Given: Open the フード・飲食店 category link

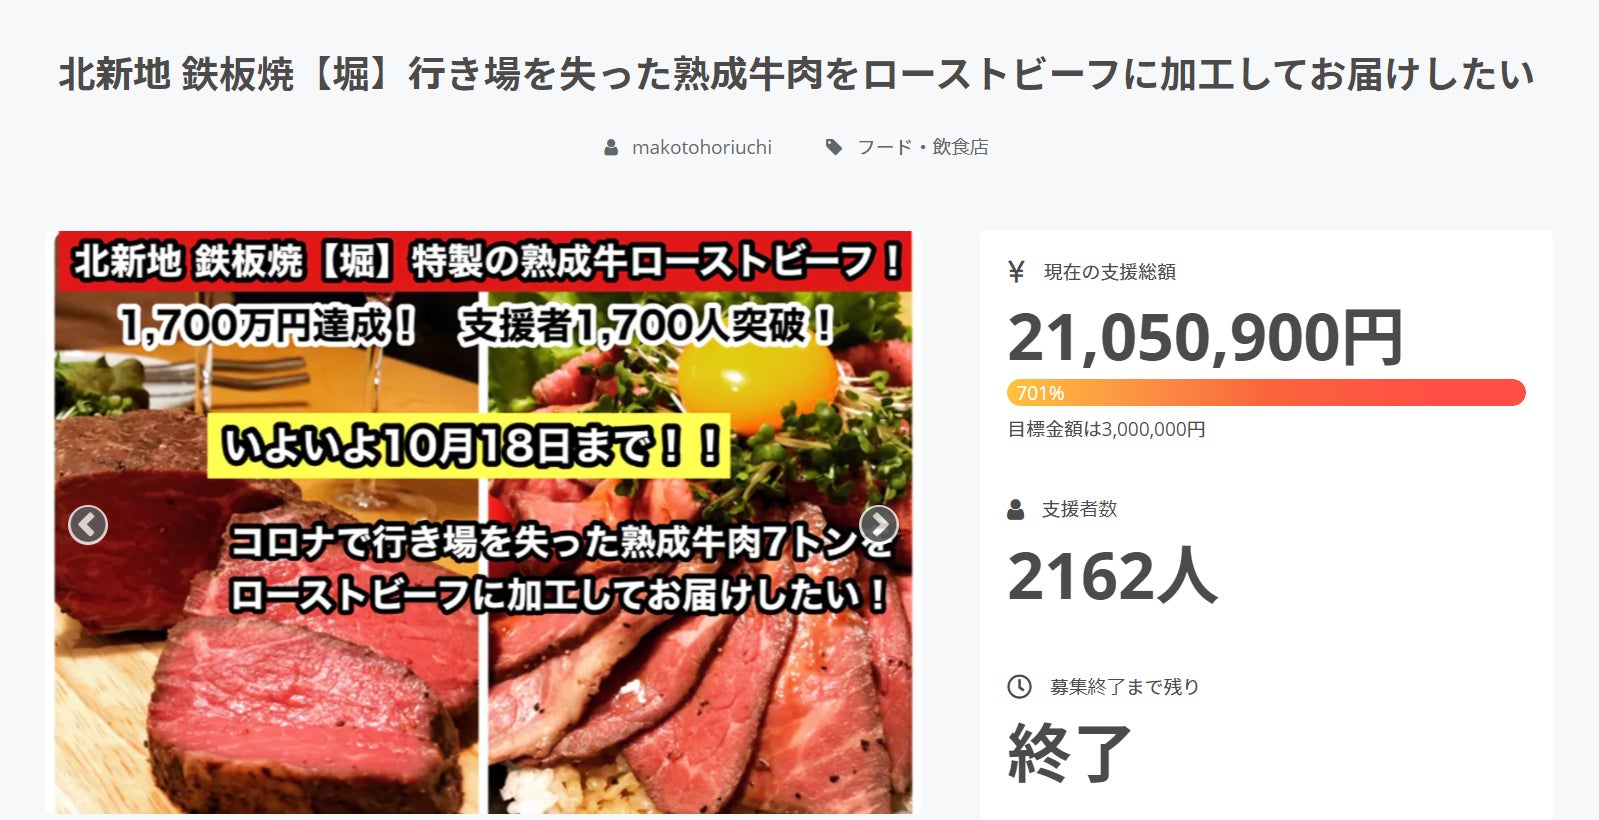Looking at the screenshot, I should pyautogui.click(x=923, y=147).
